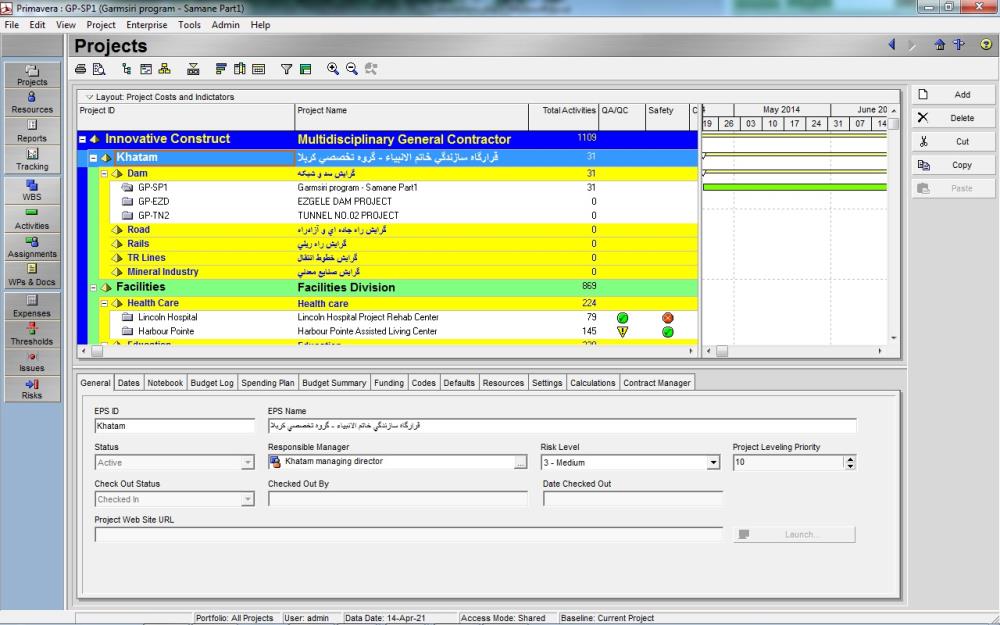1000x625 pixels.
Task: Open Print Preview from toolbar
Action: click(99, 69)
